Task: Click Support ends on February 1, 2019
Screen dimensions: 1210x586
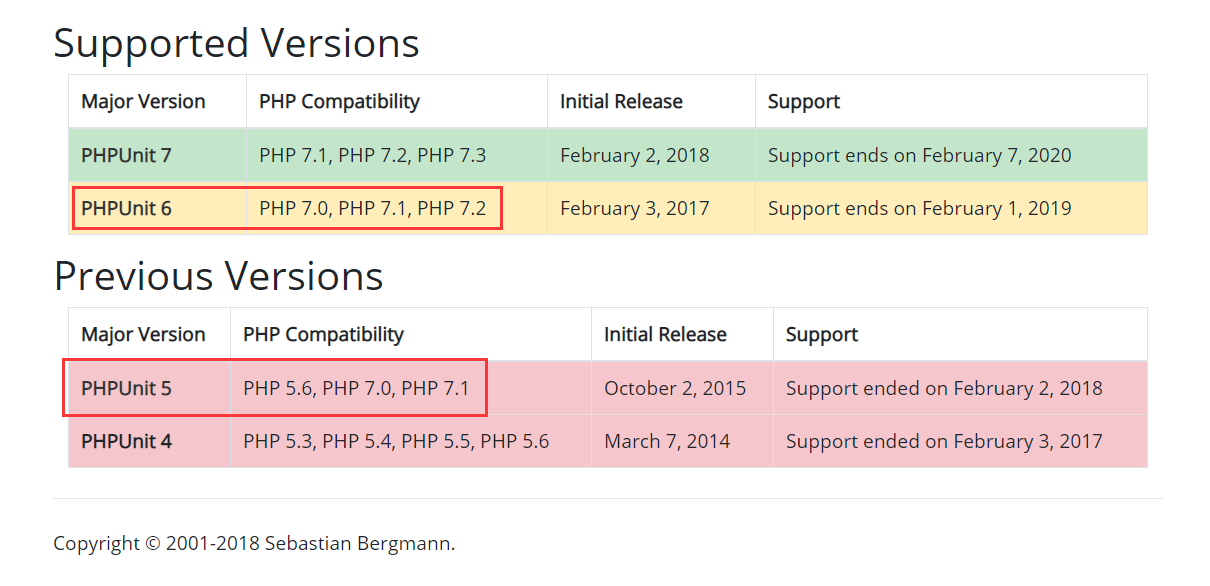Action: pos(919,208)
